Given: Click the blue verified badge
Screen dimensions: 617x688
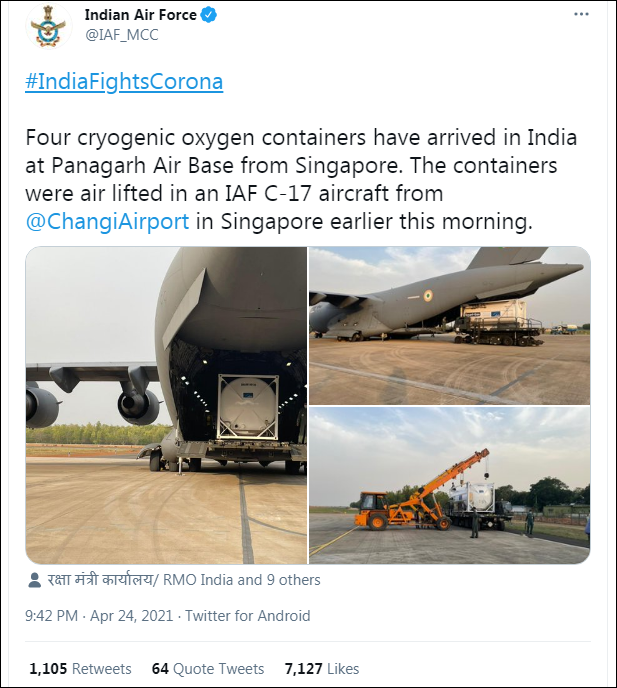Looking at the screenshot, I should click(206, 15).
